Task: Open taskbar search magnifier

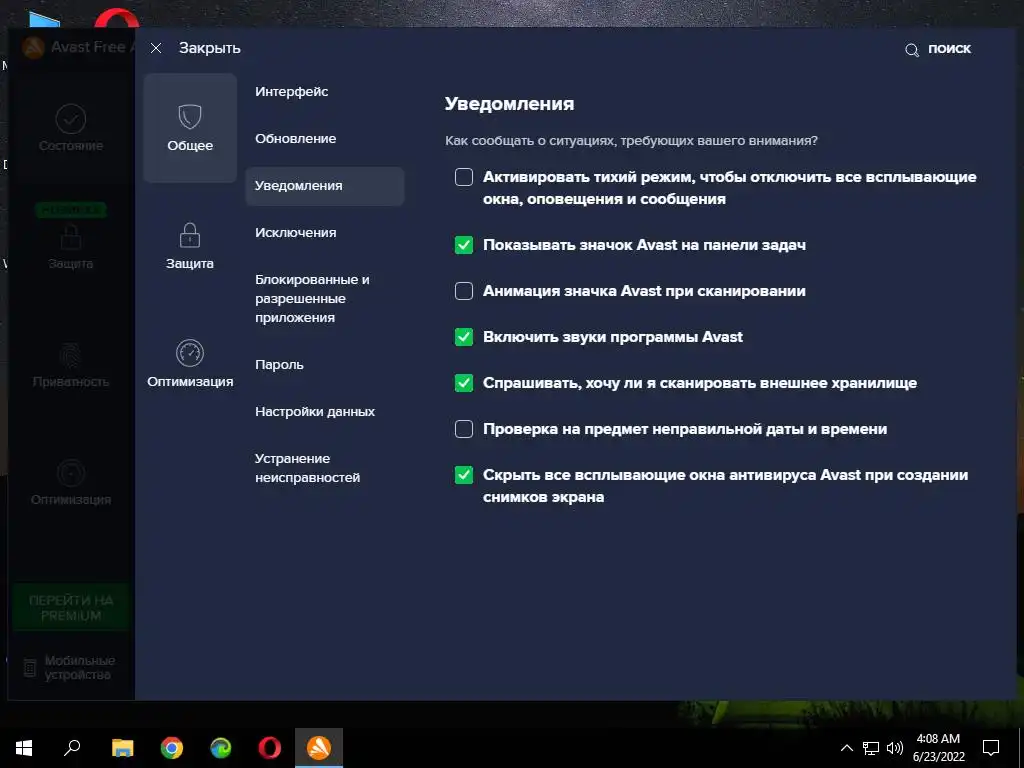Action: tap(72, 748)
